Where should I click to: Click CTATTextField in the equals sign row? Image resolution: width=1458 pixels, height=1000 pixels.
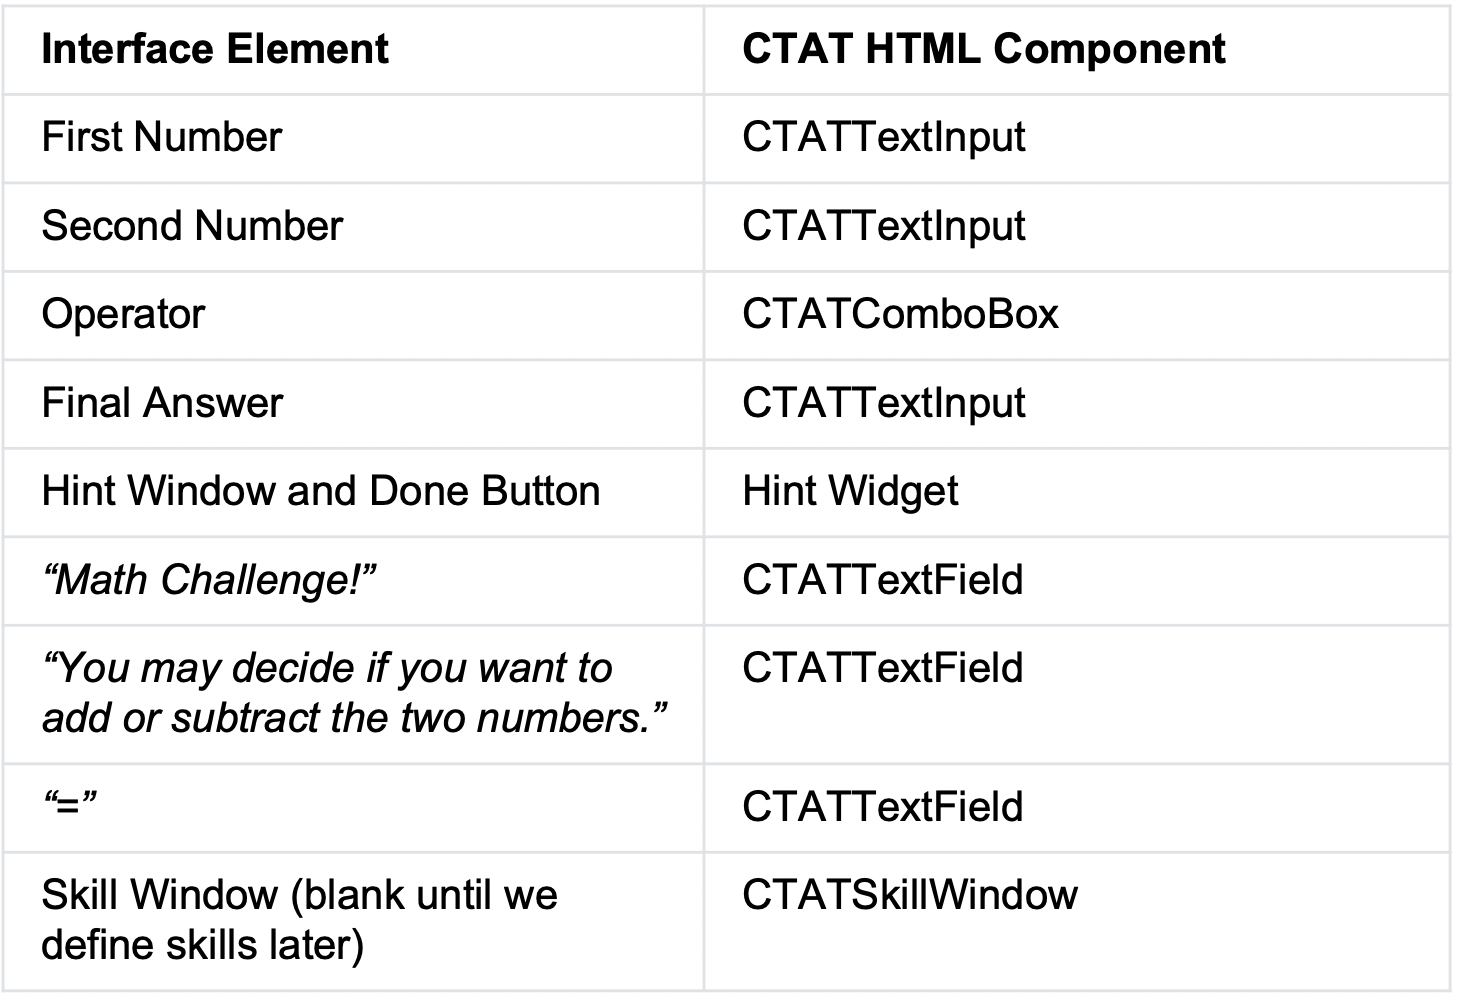pyautogui.click(x=882, y=807)
